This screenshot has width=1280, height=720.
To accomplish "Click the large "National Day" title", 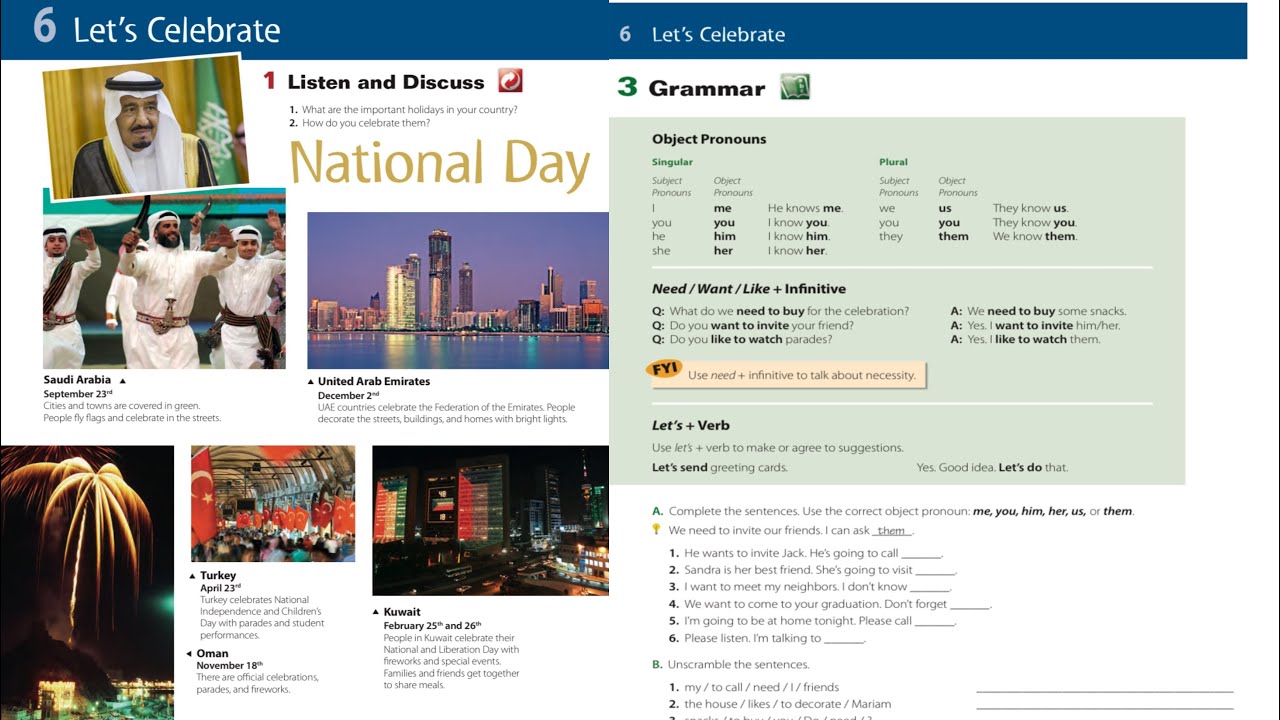I will [x=440, y=165].
